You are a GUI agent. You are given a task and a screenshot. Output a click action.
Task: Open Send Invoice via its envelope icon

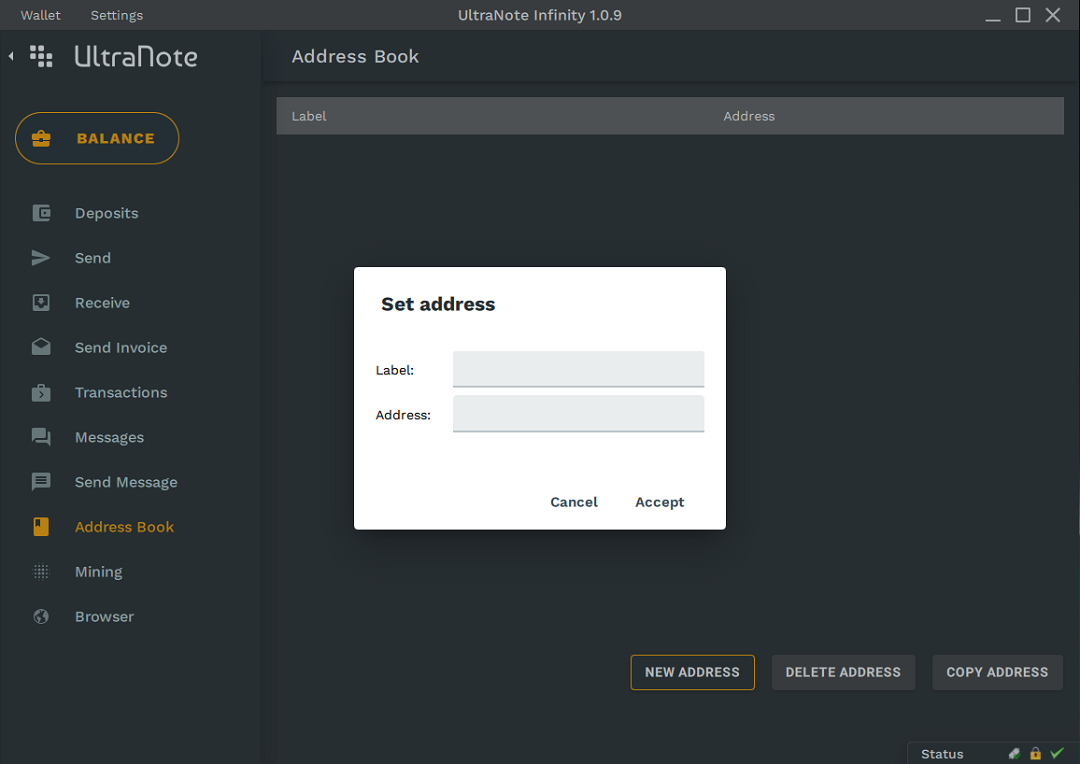pos(41,347)
